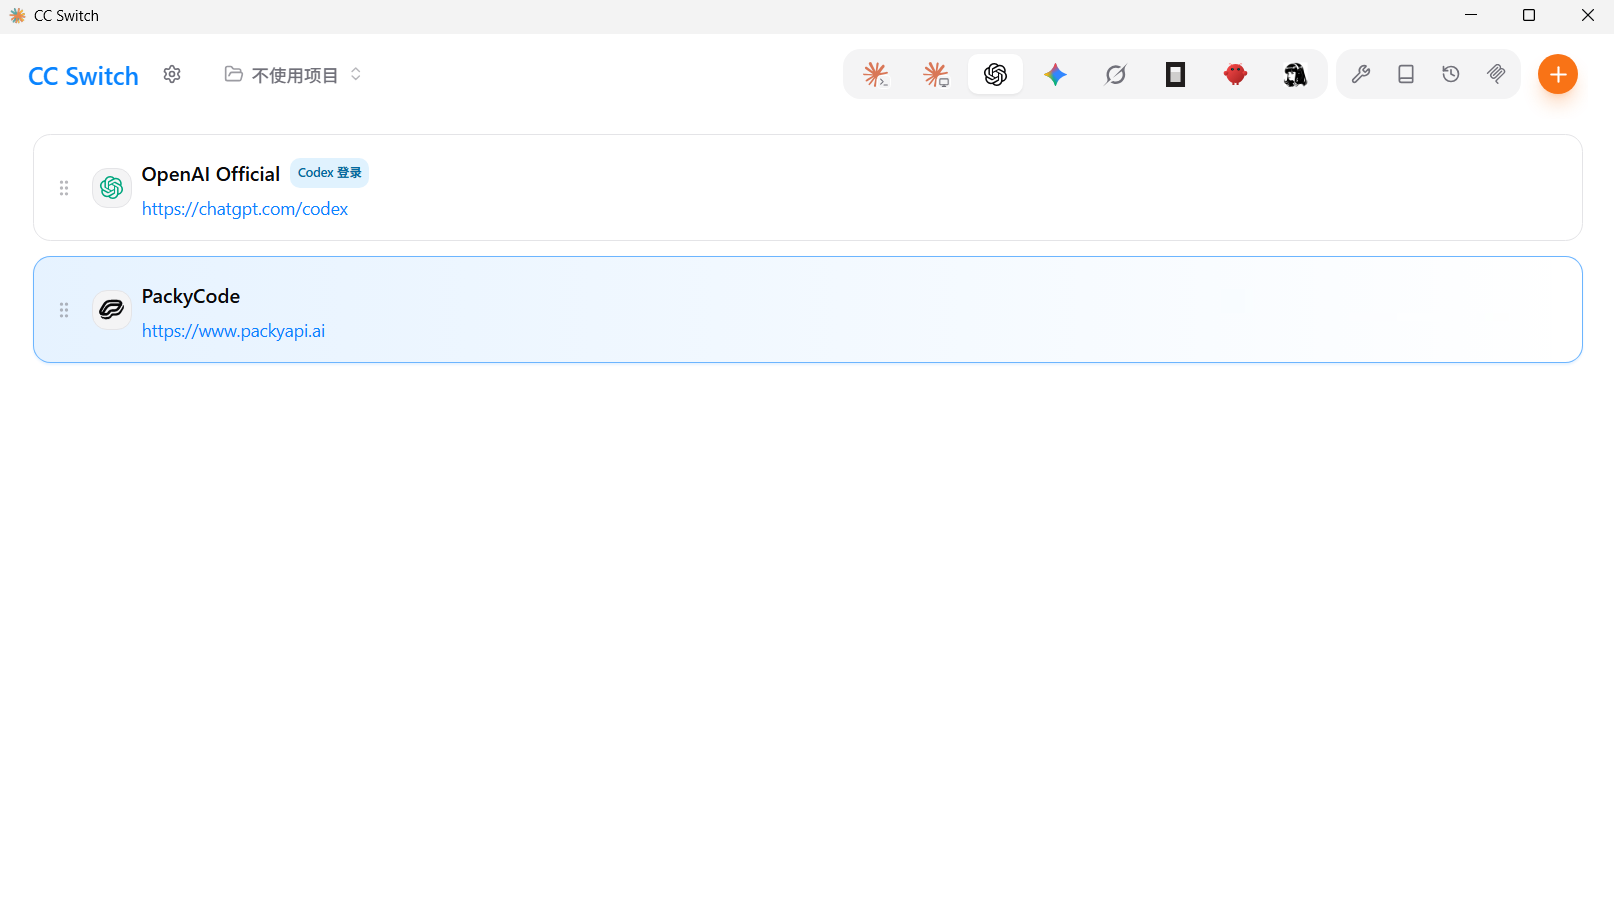Open the https://www.packyapi.ai link
Viewport: 1614px width, 924px height.
coord(233,331)
